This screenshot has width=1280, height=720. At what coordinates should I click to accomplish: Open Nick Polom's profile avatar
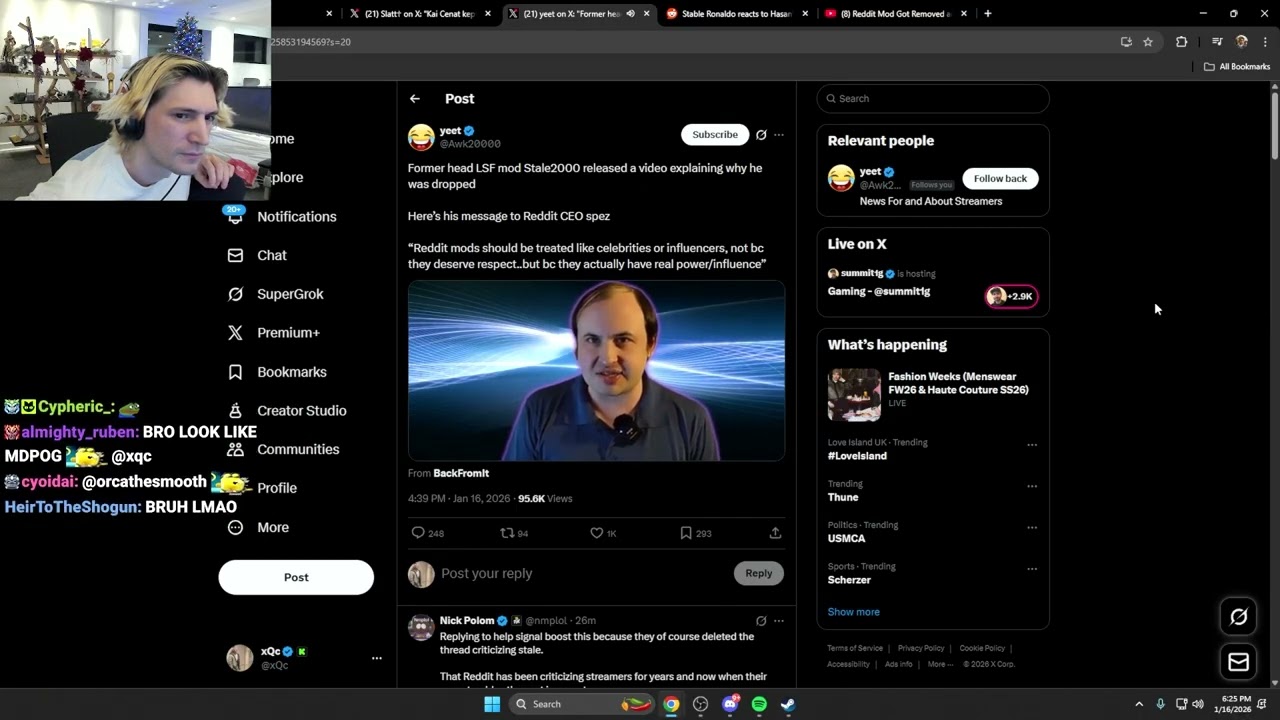(421, 627)
